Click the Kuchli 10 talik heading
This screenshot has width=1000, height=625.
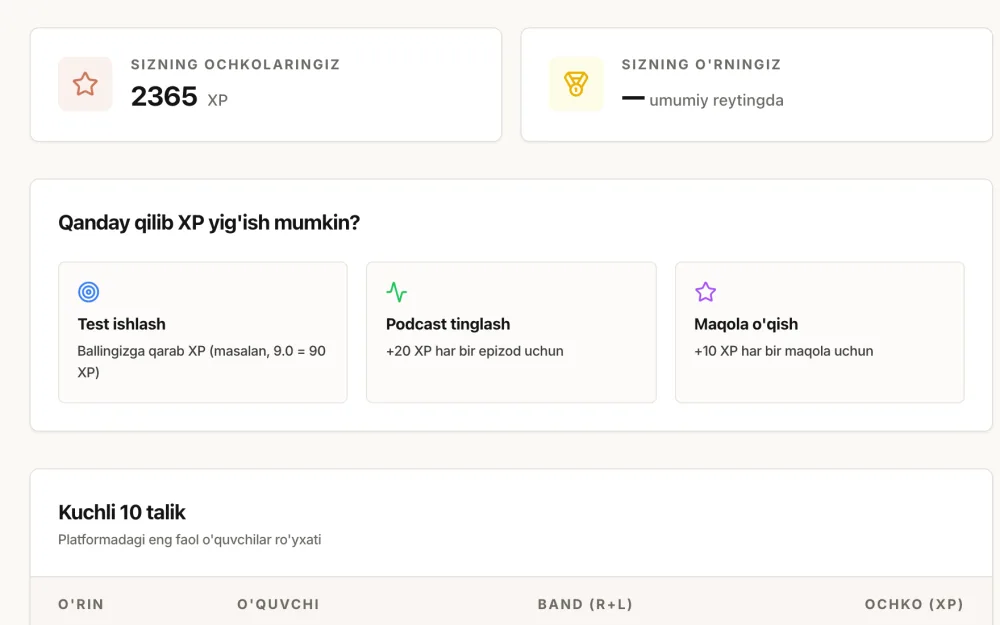pyautogui.click(x=121, y=512)
